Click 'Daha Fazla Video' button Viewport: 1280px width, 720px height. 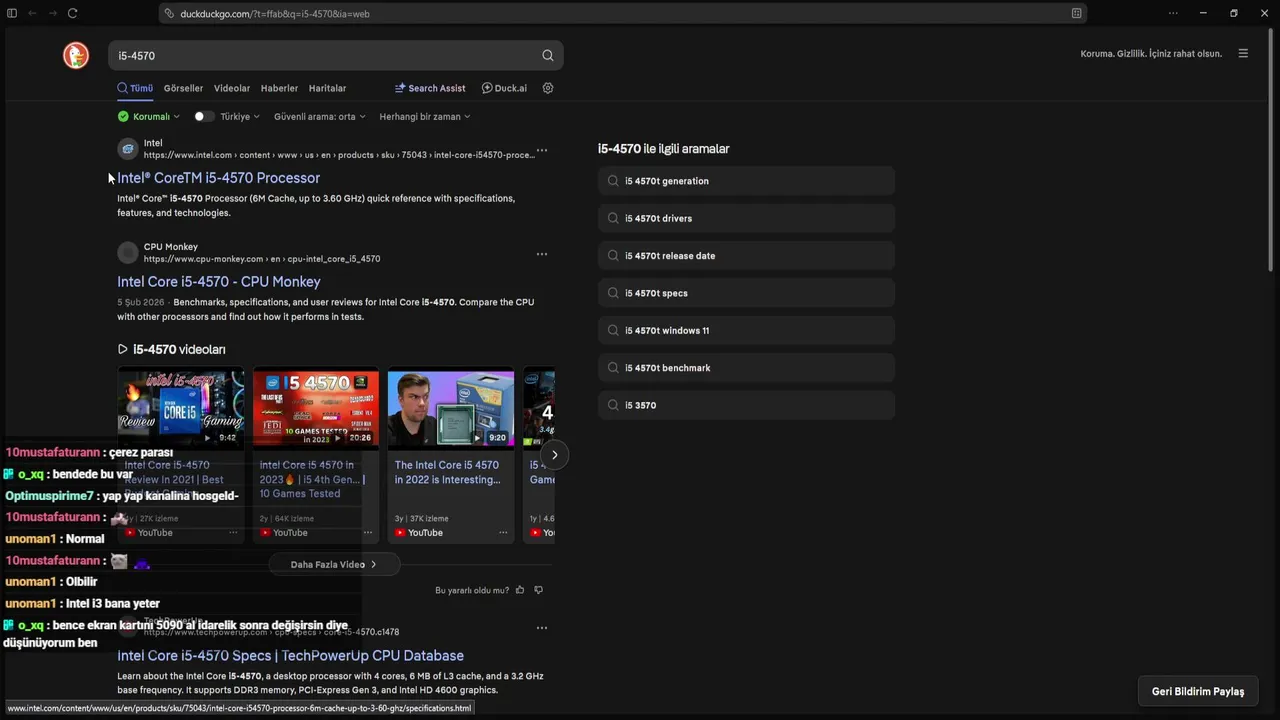[x=334, y=565]
